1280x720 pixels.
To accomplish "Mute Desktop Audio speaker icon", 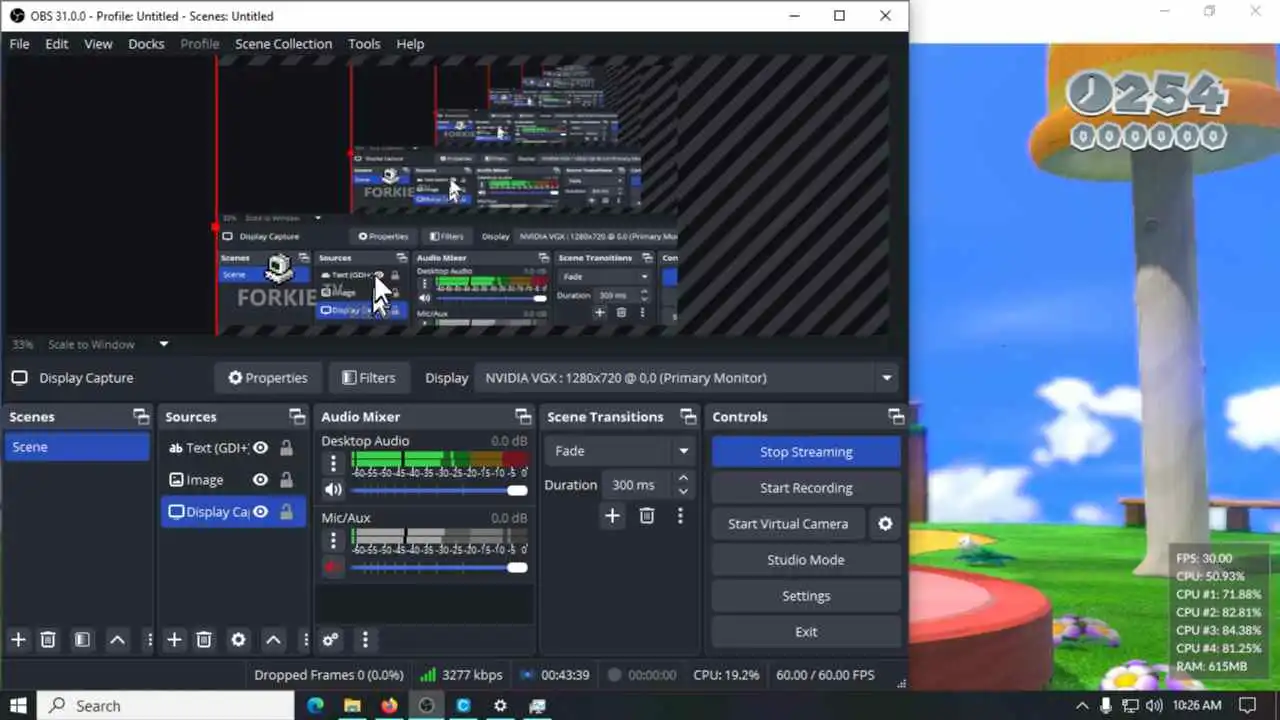I will pos(333,490).
